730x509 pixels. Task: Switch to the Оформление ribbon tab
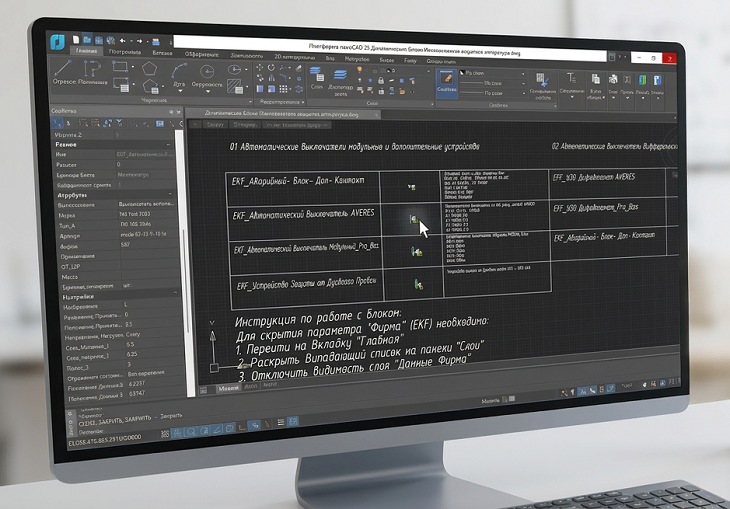coord(201,54)
